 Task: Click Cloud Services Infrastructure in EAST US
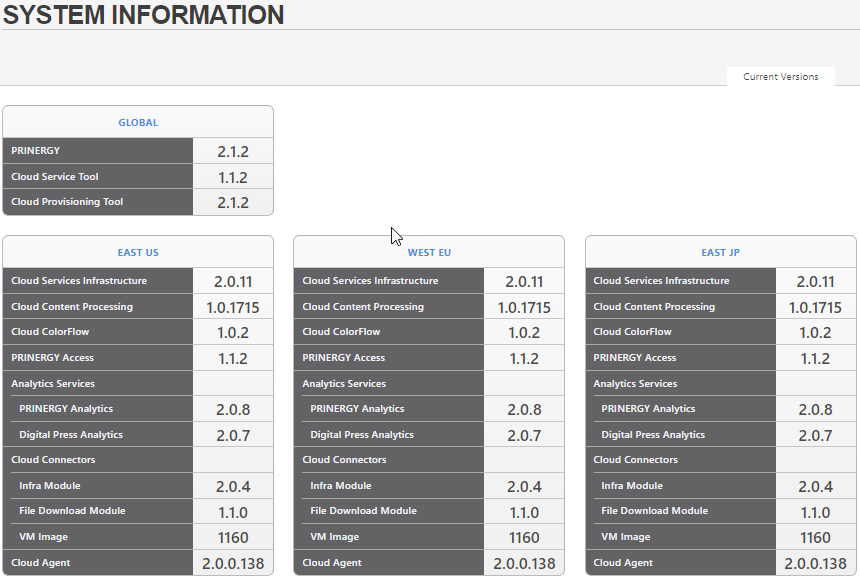pyautogui.click(x=79, y=281)
